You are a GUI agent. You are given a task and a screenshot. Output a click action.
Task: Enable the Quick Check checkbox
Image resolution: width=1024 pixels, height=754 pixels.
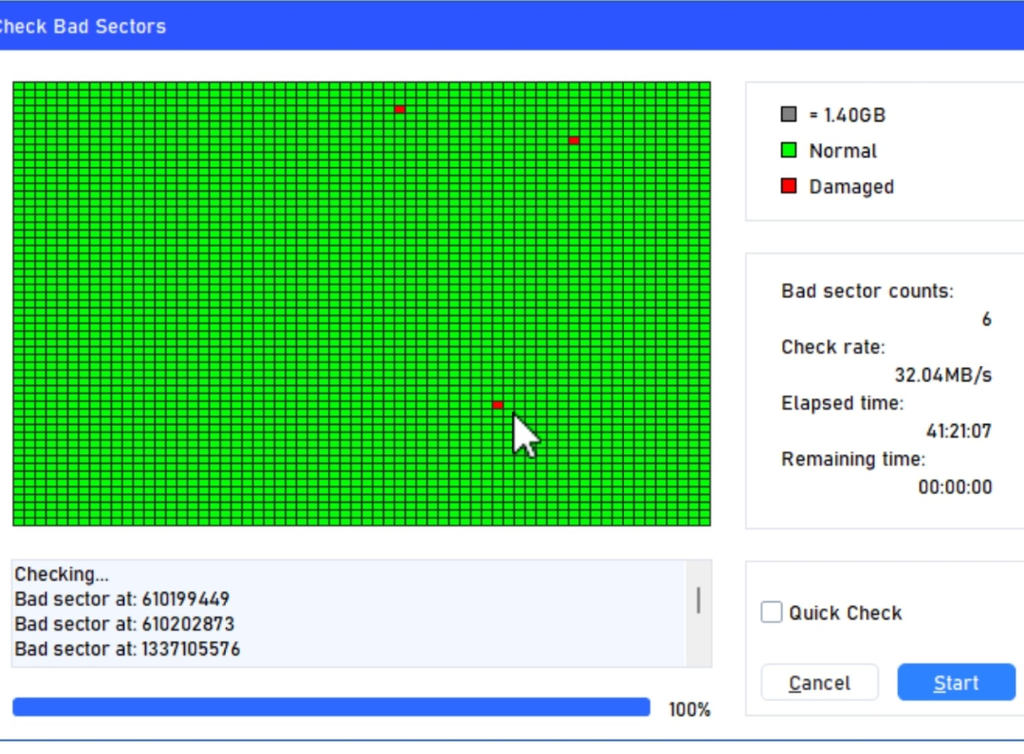click(771, 612)
